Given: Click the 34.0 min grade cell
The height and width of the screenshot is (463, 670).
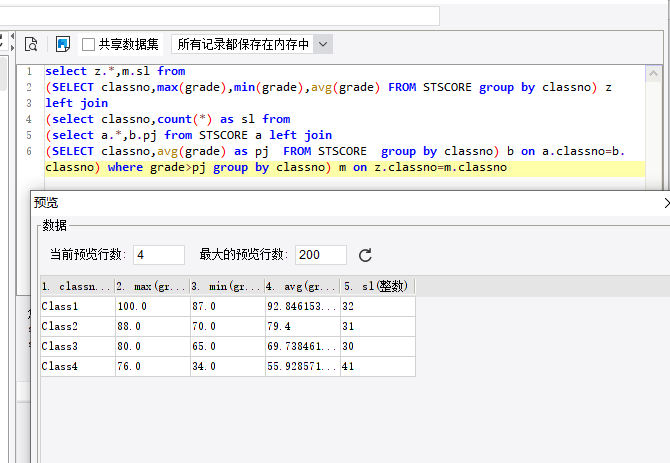Looking at the screenshot, I should coord(228,366).
